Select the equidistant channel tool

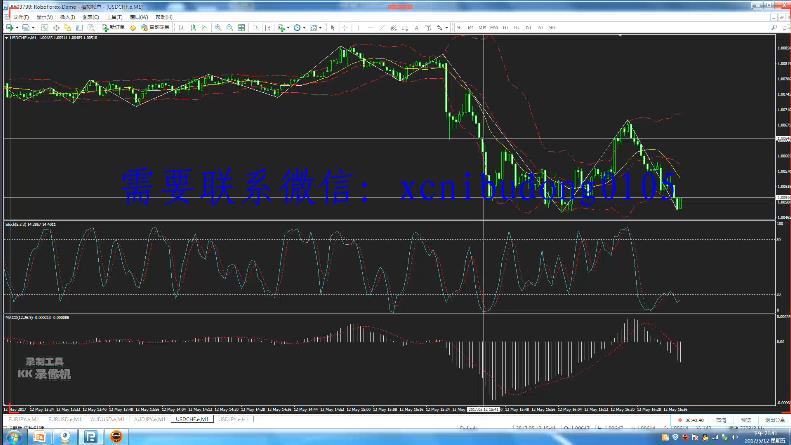click(x=393, y=28)
